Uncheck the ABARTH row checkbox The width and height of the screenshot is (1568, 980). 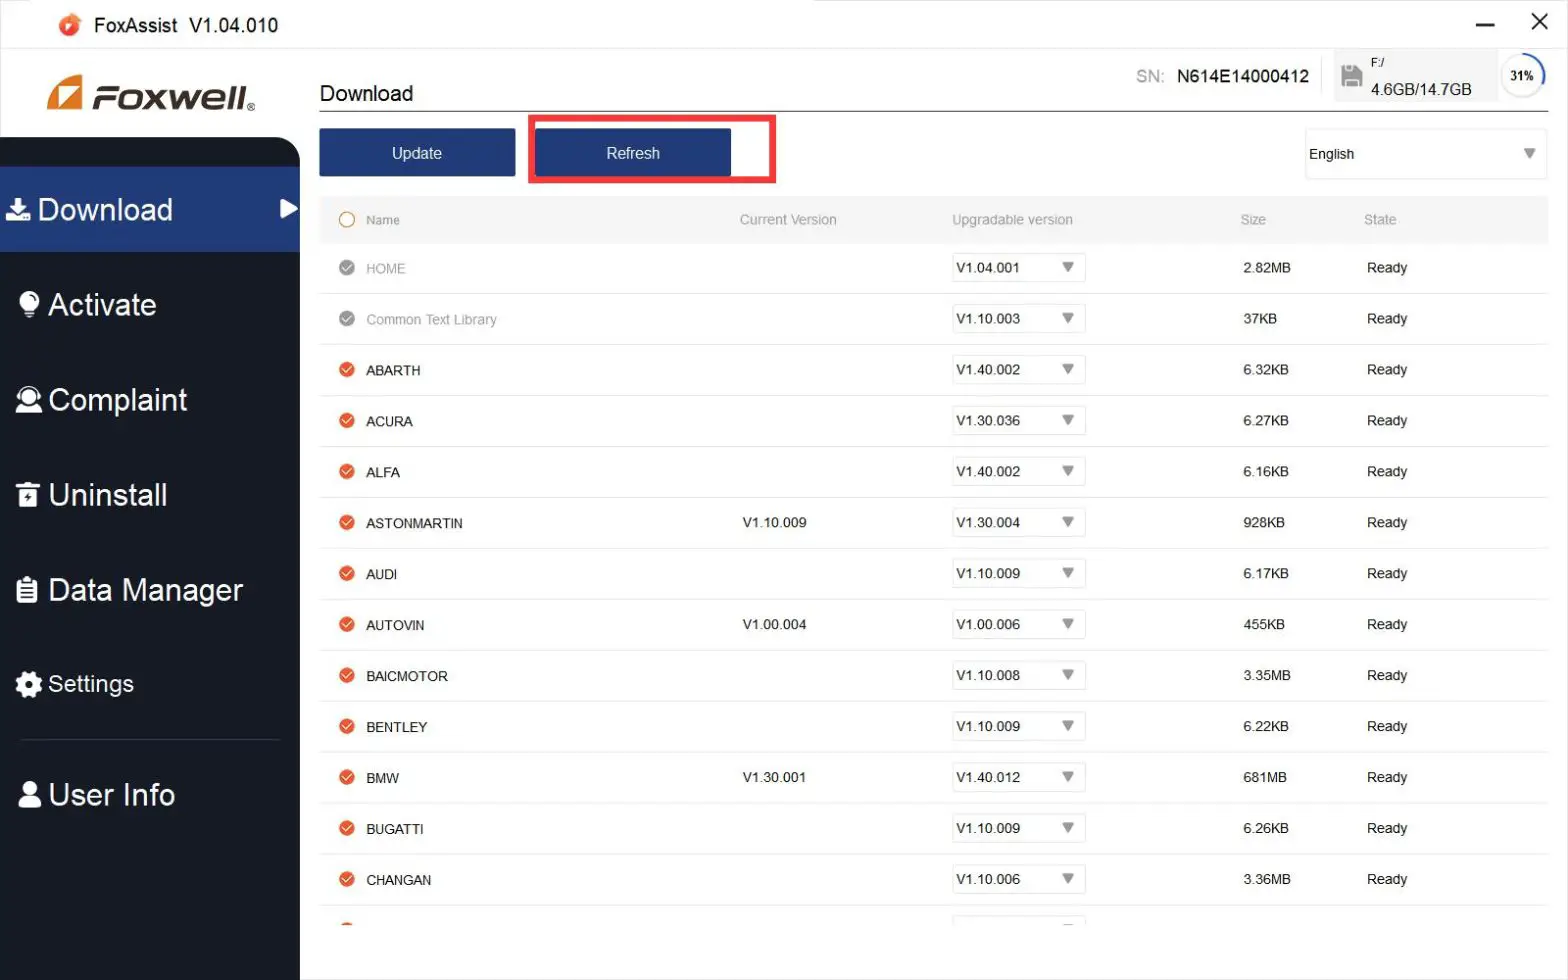tap(347, 370)
